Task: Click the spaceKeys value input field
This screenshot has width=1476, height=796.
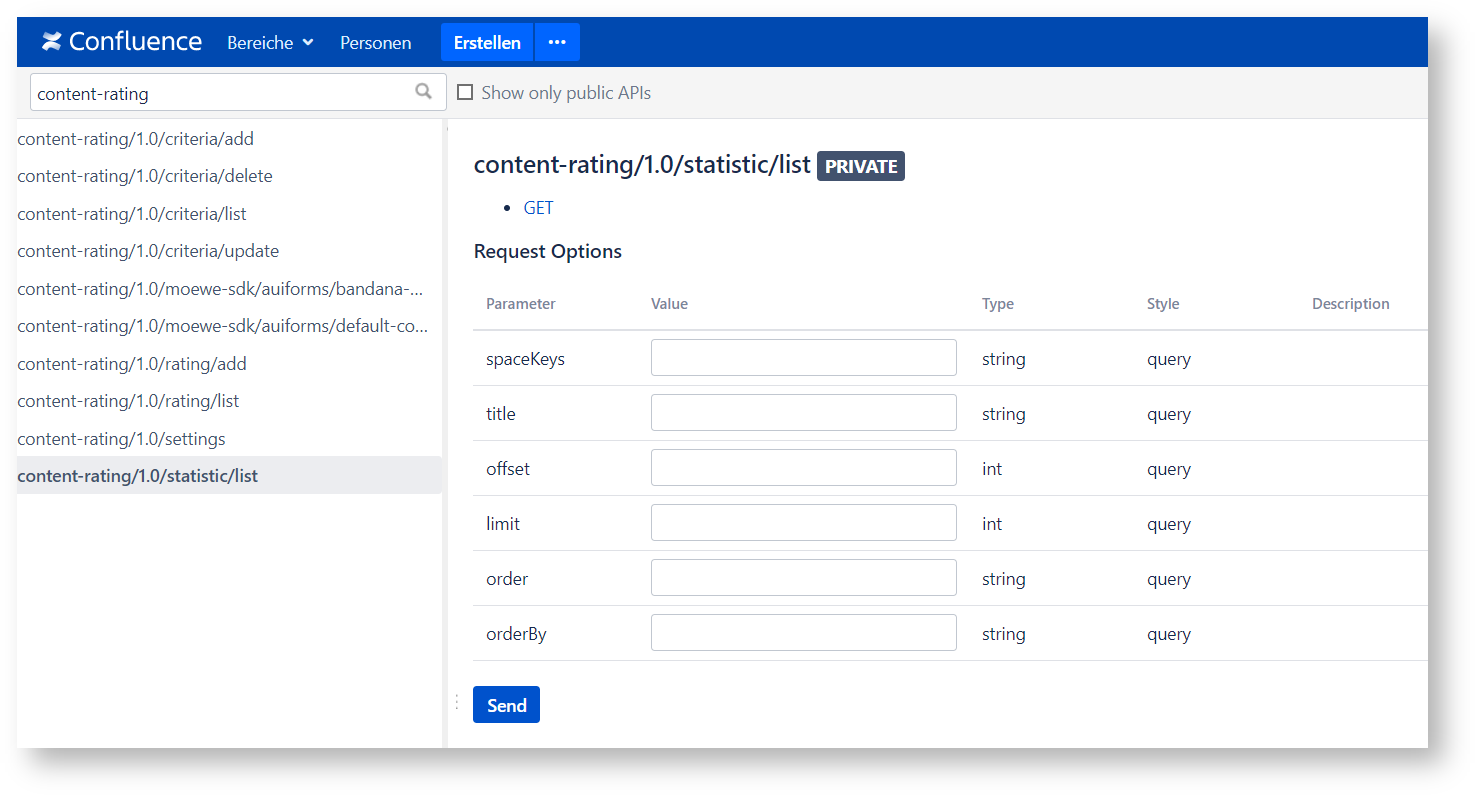Action: click(x=803, y=358)
